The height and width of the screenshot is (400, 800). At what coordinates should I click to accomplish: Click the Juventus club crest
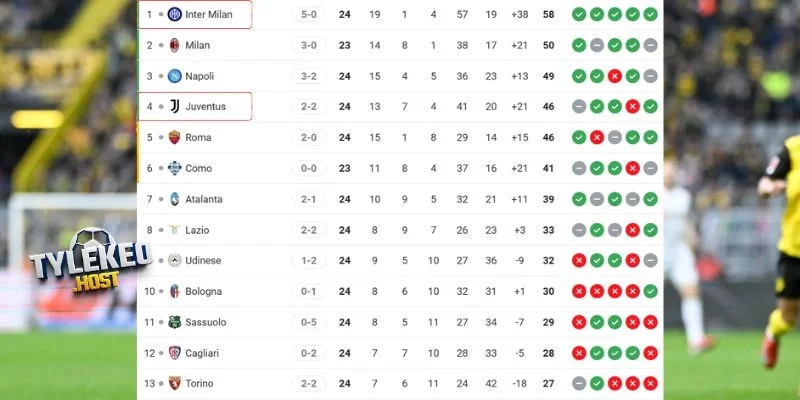174,107
